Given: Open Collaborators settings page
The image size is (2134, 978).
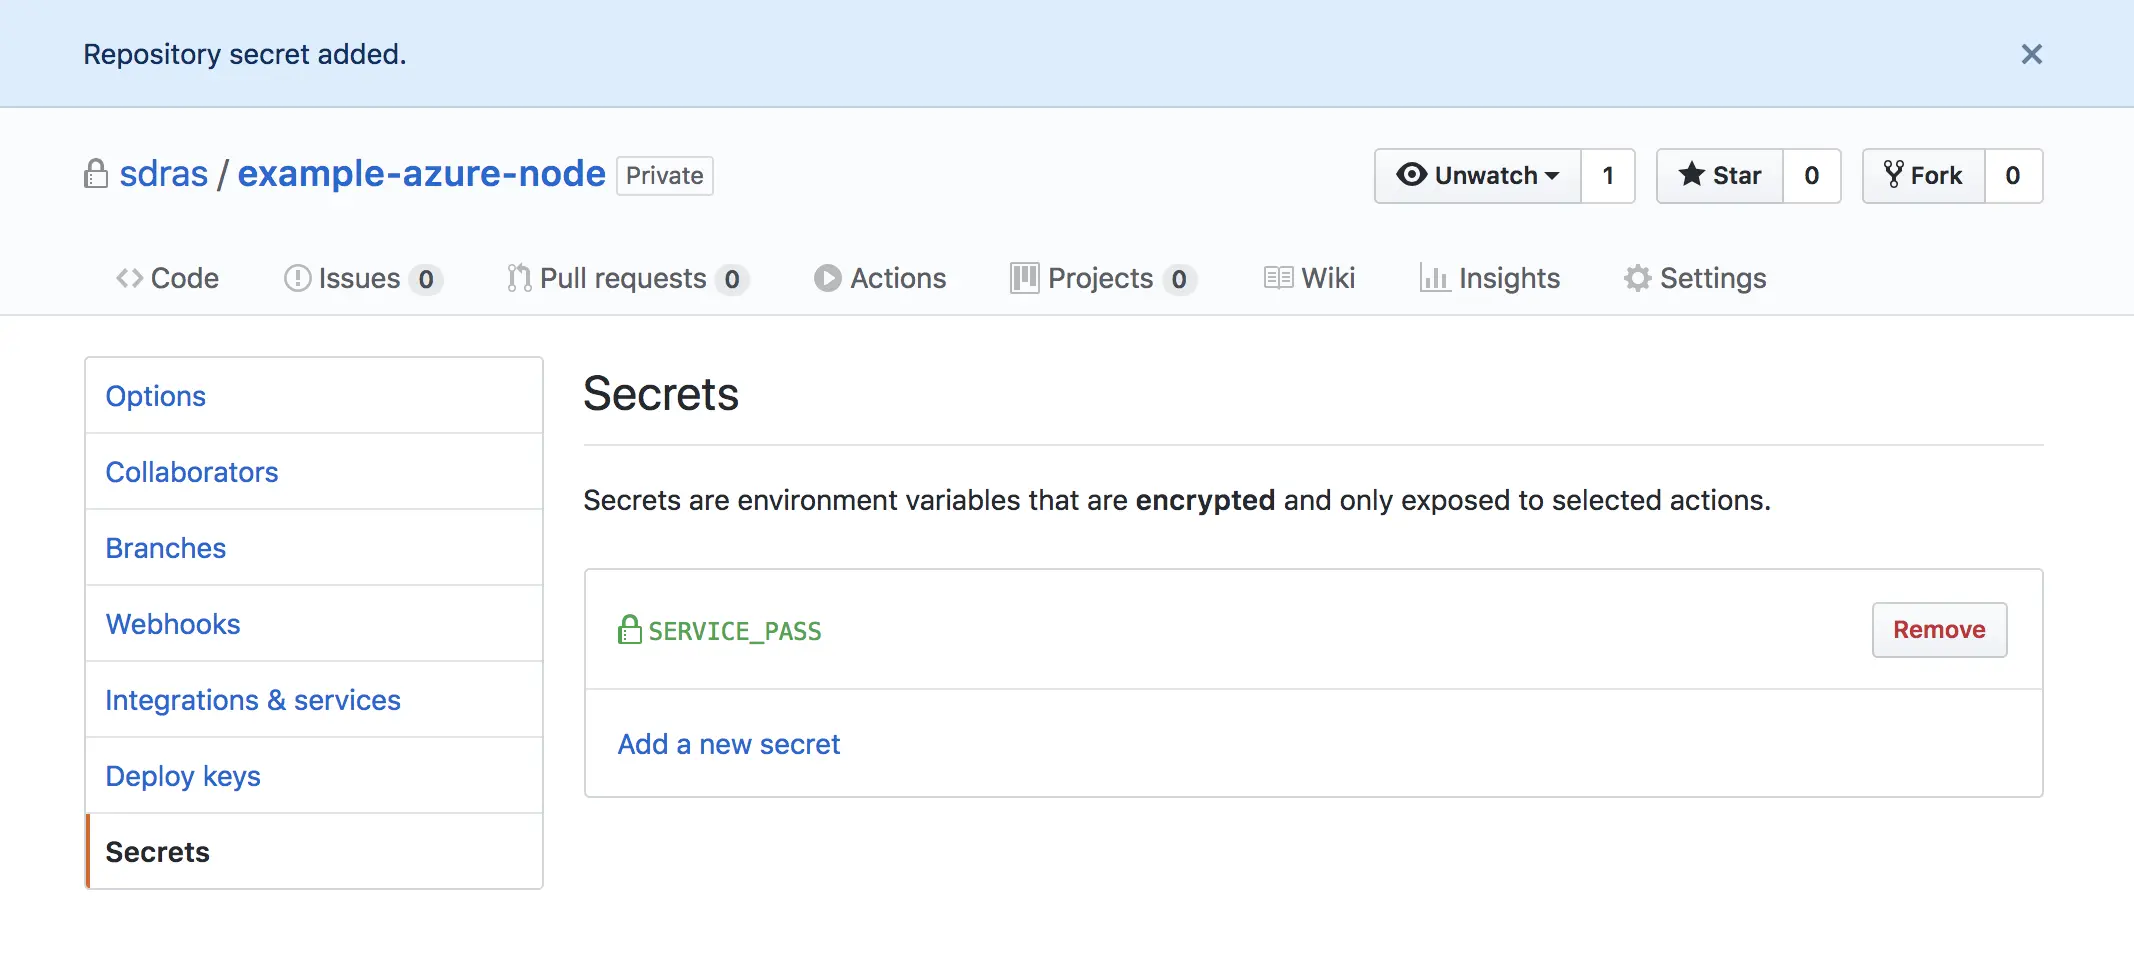Looking at the screenshot, I should 192,472.
